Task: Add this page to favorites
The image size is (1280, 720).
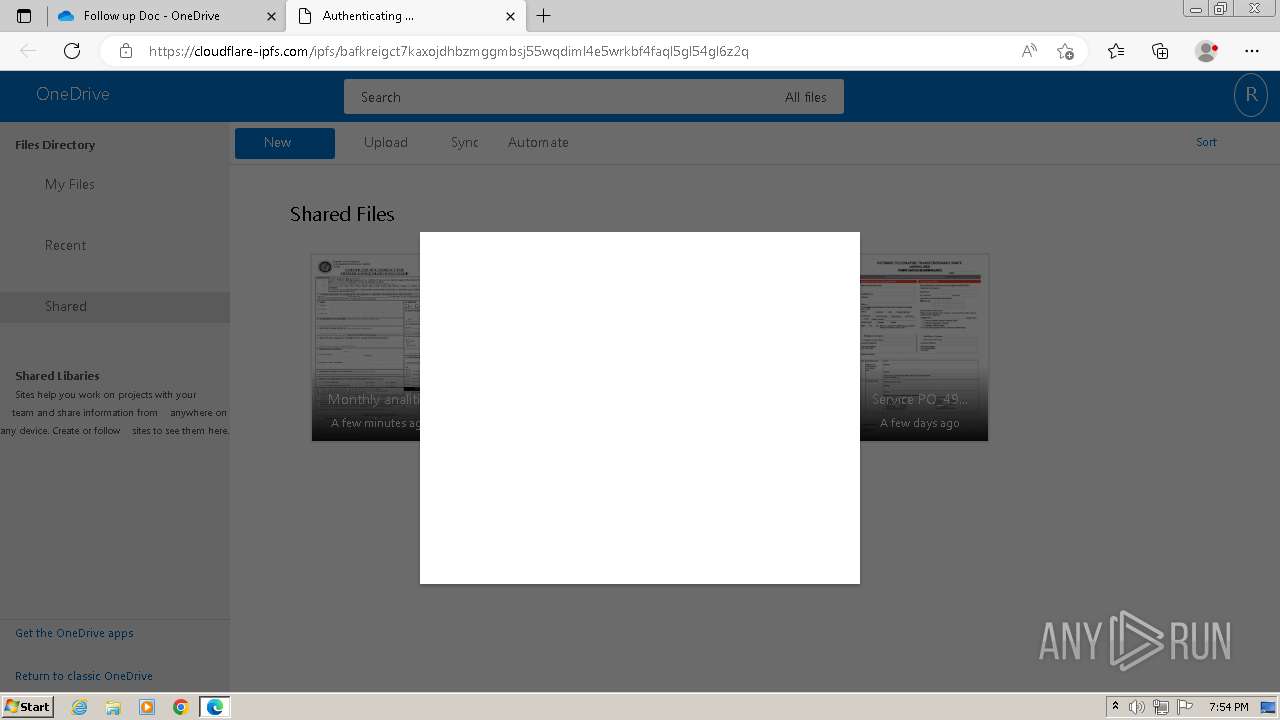Action: 1065,51
